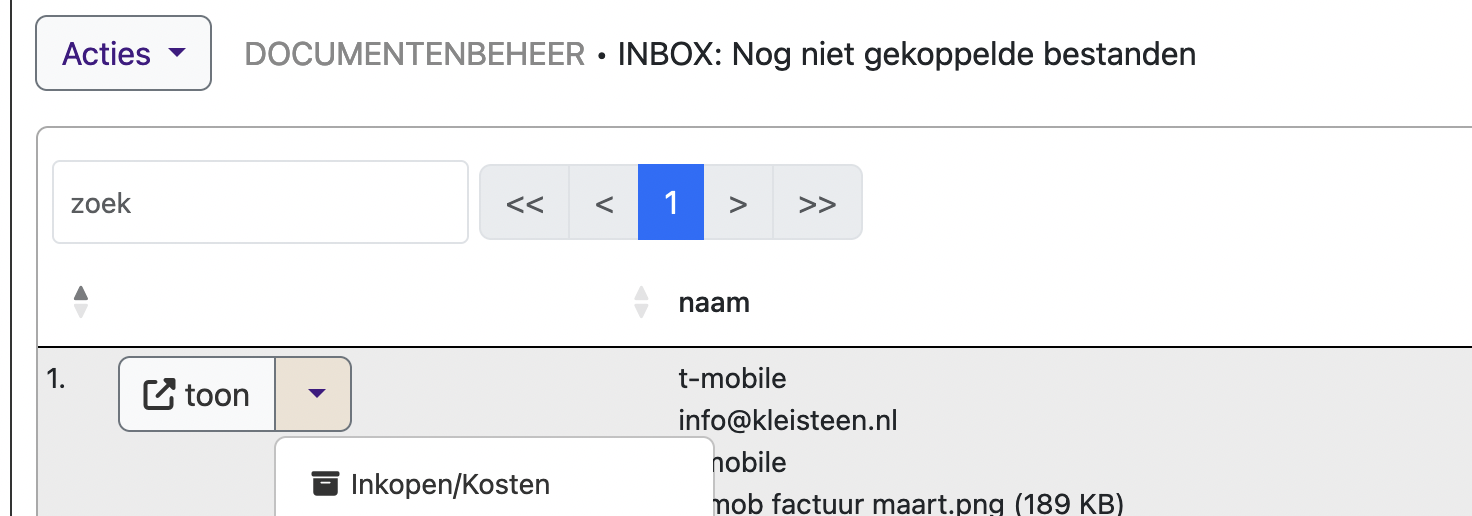Viewport: 1472px width, 516px height.
Task: Click the t-mobile name in first row
Action: (x=732, y=379)
